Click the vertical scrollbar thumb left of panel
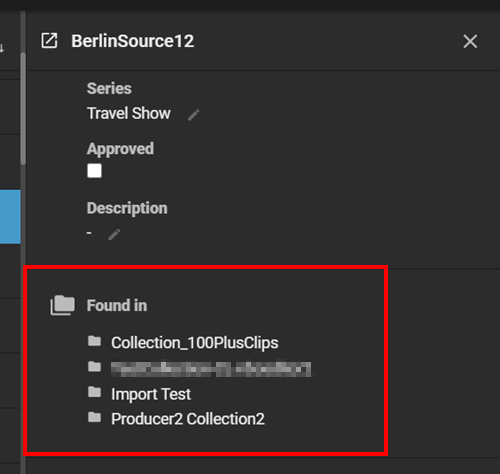The height and width of the screenshot is (474, 500). (x=23, y=108)
